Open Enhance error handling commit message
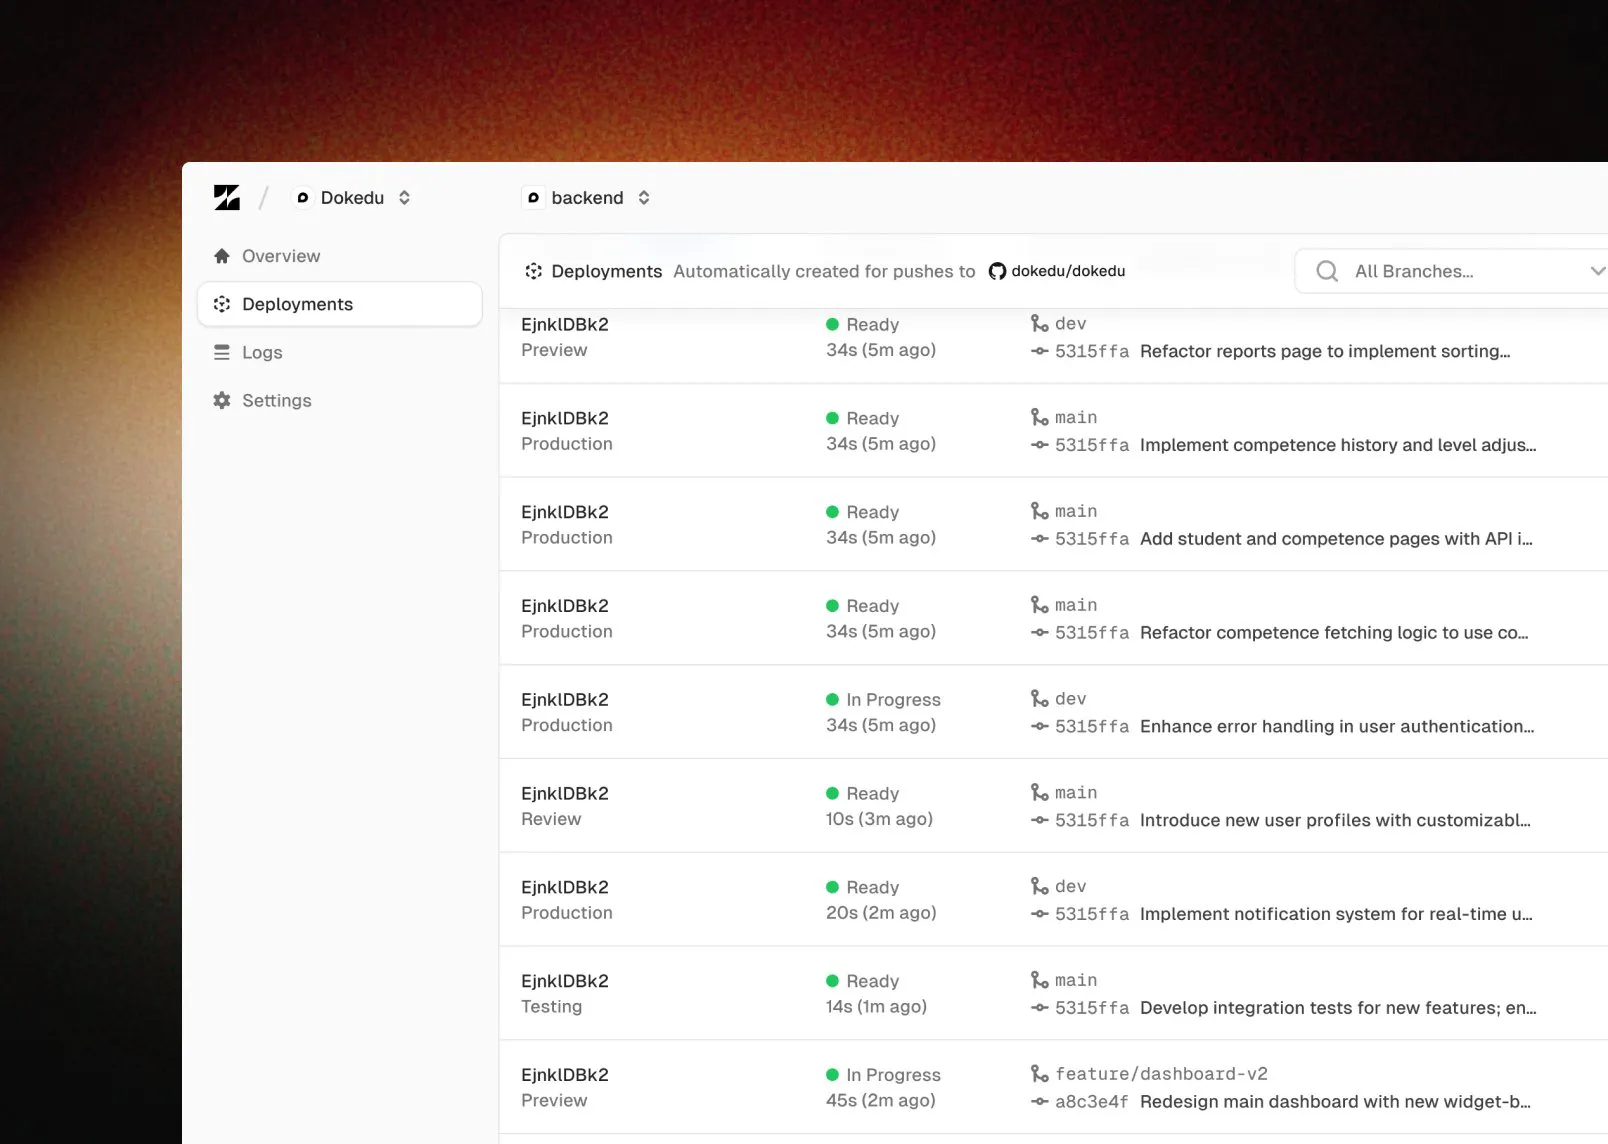 (x=1337, y=727)
